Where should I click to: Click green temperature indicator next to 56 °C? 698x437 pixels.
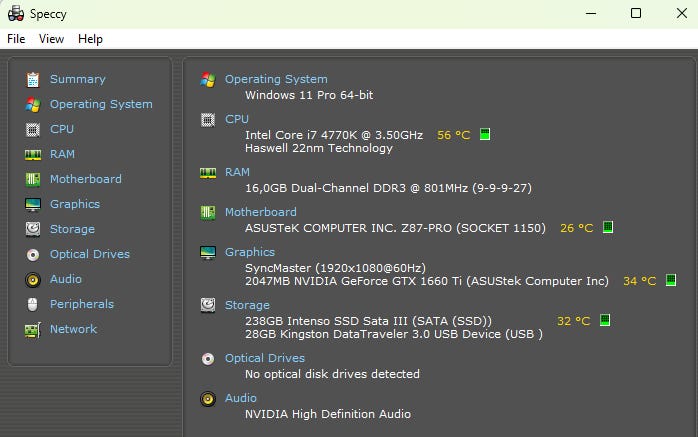pyautogui.click(x=485, y=134)
